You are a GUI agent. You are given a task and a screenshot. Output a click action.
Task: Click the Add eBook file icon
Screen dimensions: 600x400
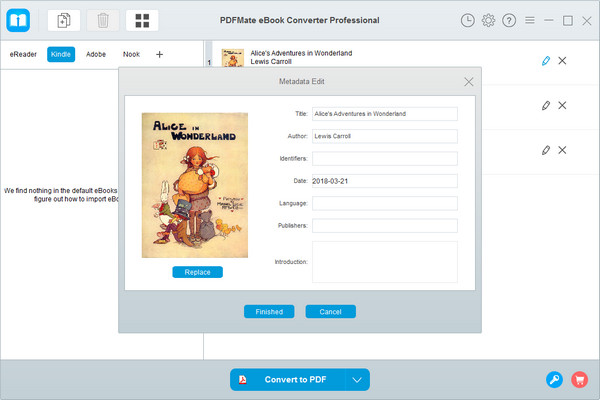click(64, 20)
